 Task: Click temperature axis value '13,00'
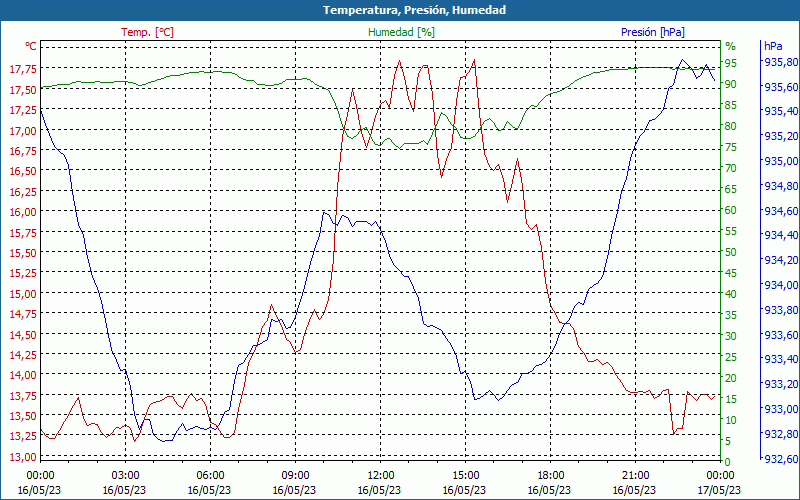click(x=22, y=457)
